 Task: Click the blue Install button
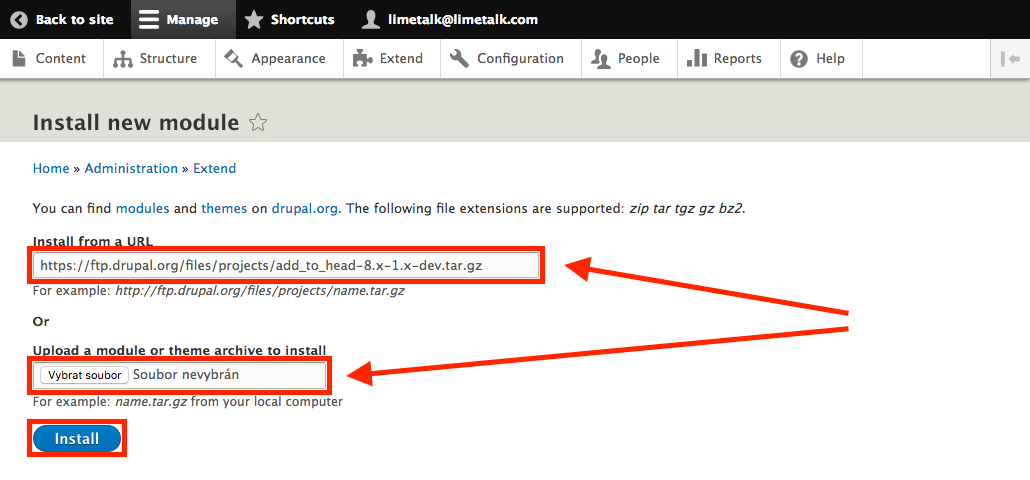coord(77,439)
